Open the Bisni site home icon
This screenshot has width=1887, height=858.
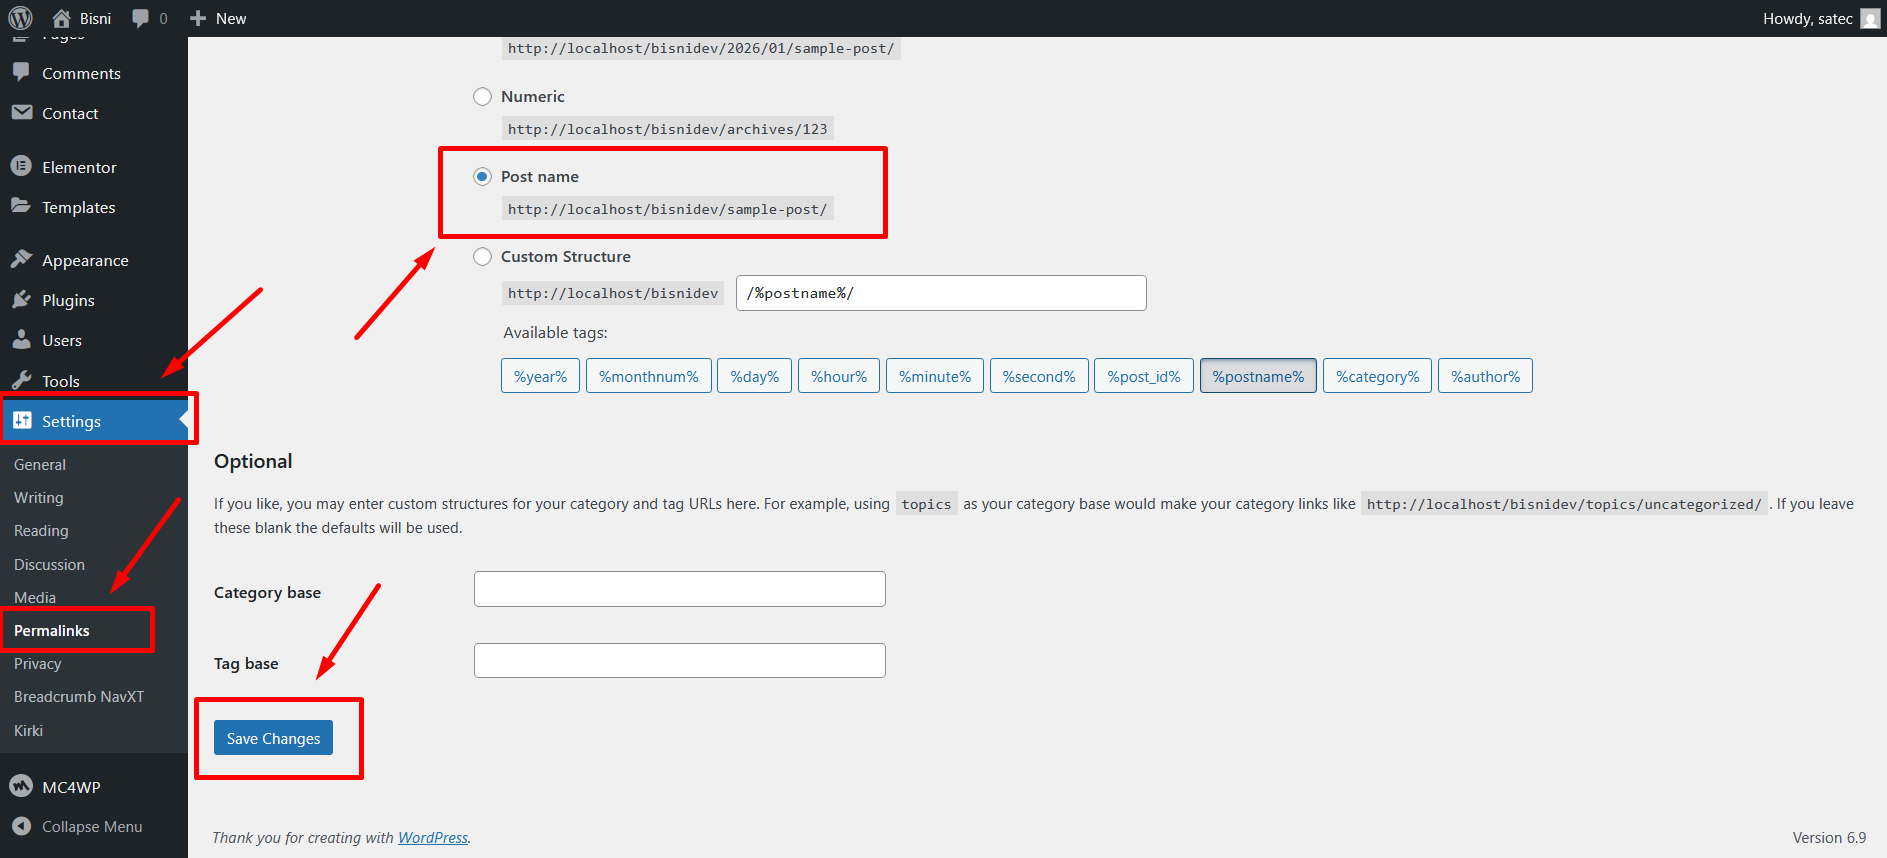[x=62, y=18]
